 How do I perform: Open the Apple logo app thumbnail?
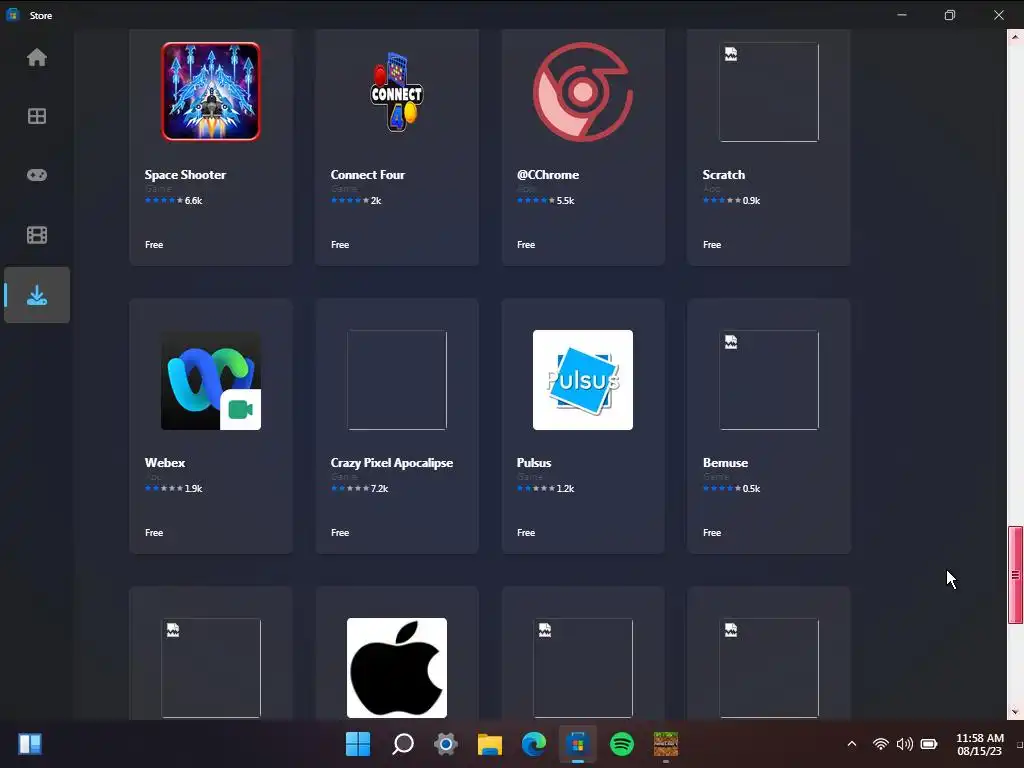tap(397, 667)
